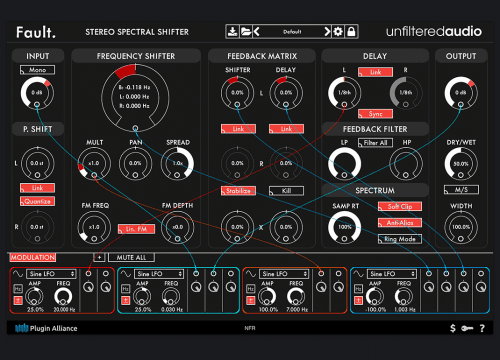Open the Default preset name dropdown
The width and height of the screenshot is (500, 360).
[x=292, y=32]
